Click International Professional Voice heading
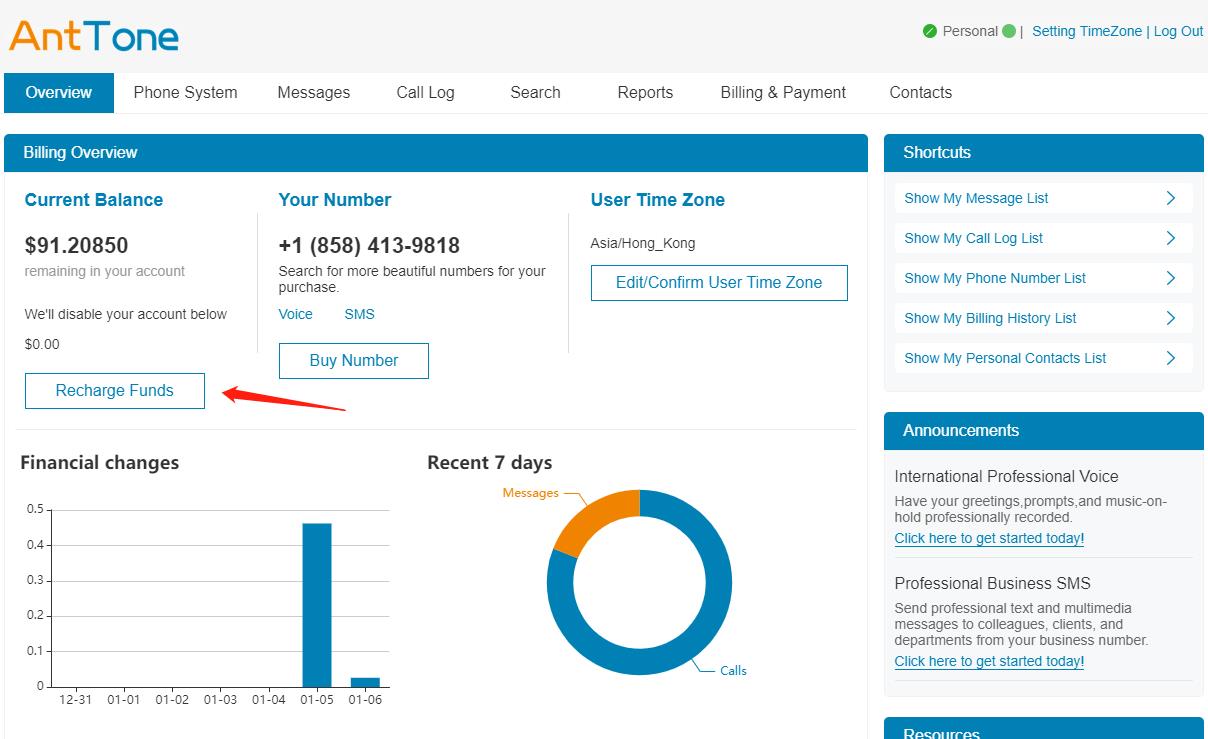This screenshot has width=1208, height=739. [1006, 476]
